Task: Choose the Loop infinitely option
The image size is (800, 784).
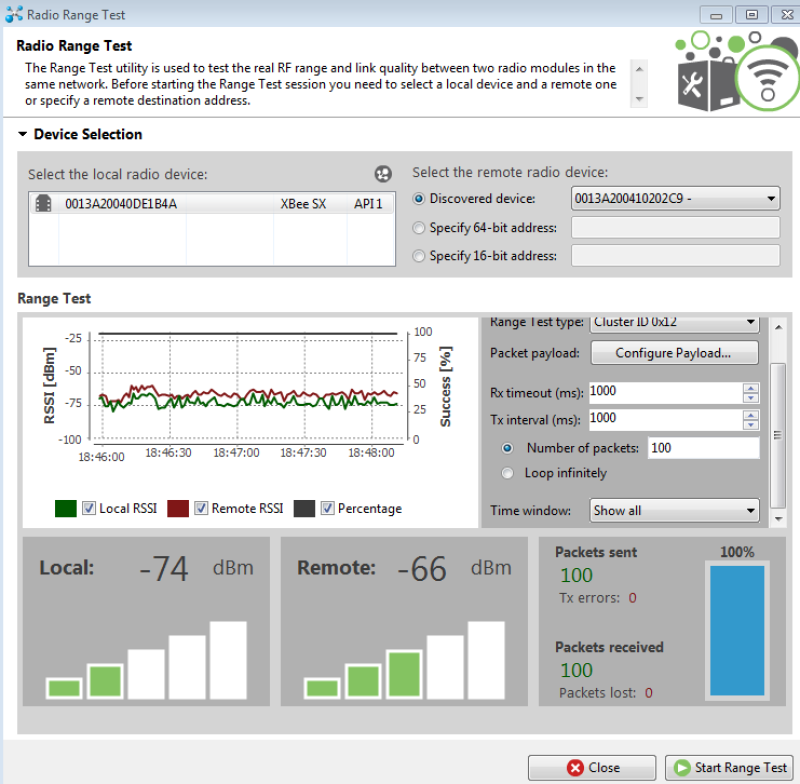Action: (x=507, y=473)
